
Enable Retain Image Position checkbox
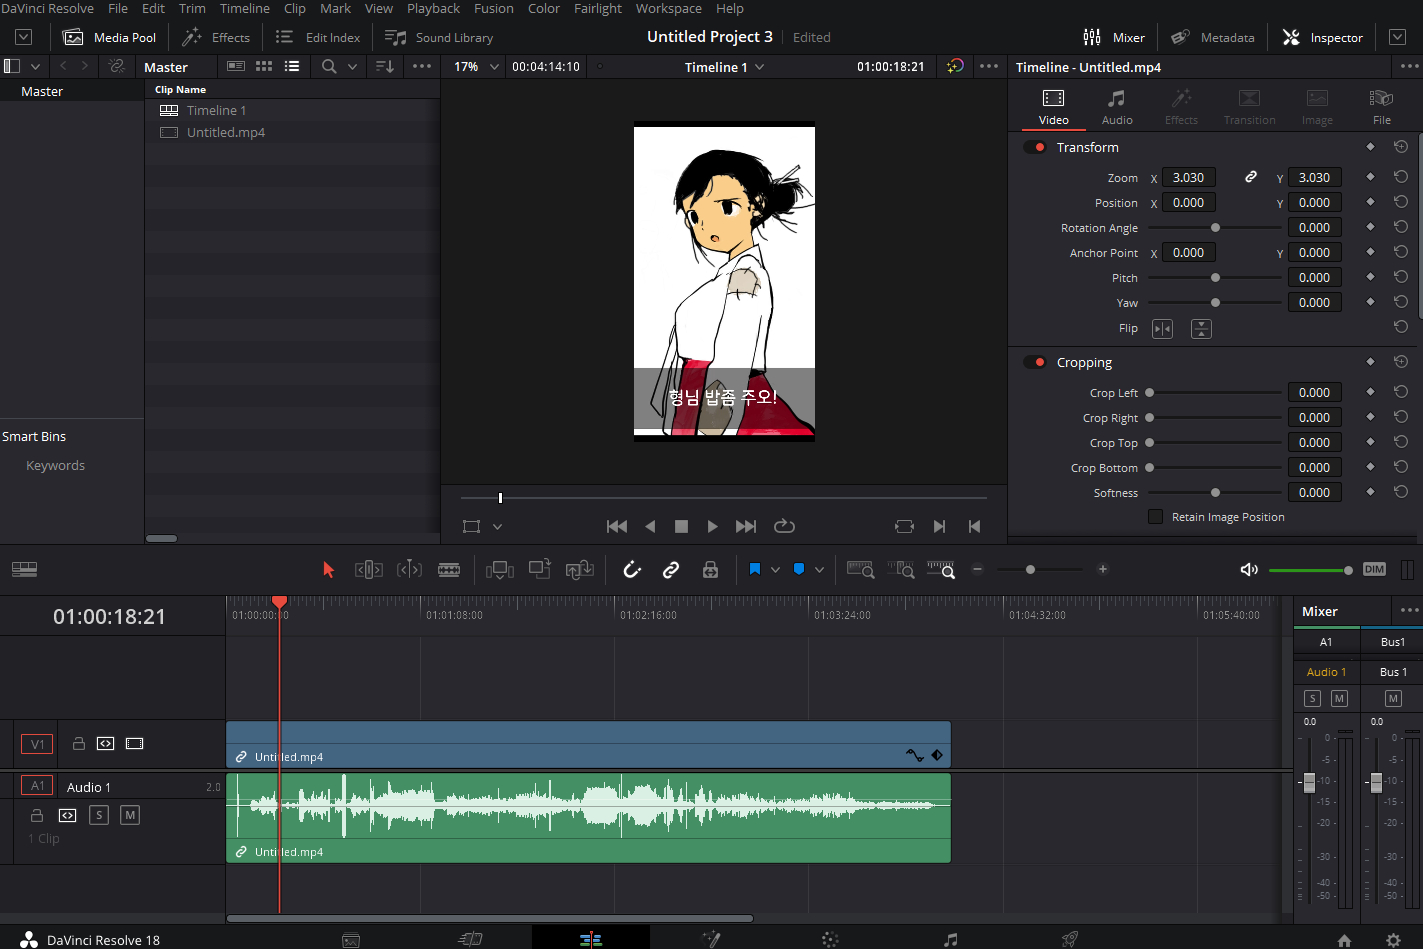pyautogui.click(x=1155, y=517)
